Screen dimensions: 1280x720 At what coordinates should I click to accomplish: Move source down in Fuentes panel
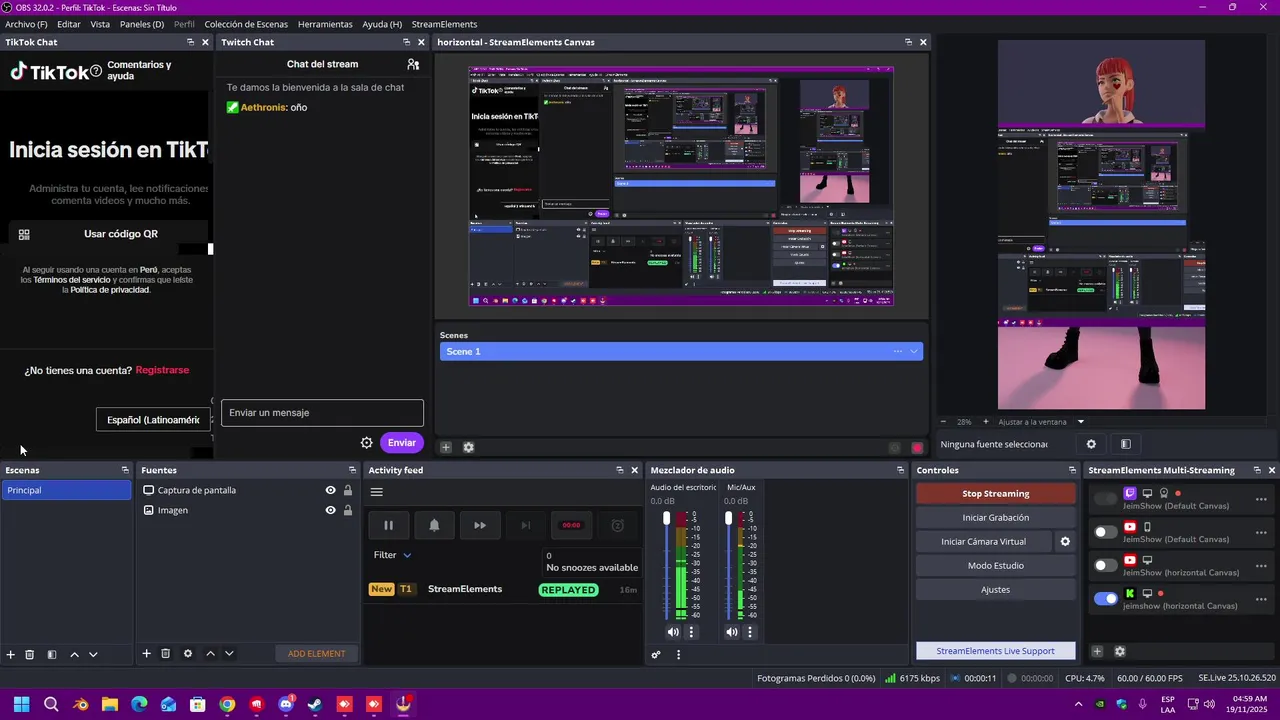coord(229,654)
